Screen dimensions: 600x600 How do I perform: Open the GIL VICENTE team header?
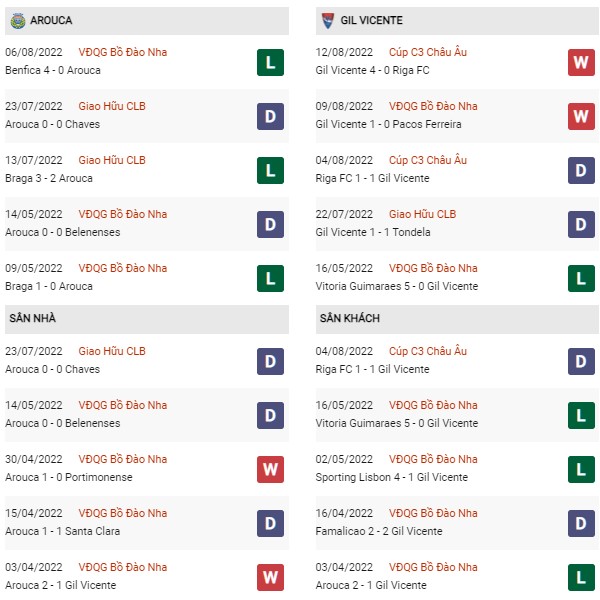click(x=457, y=21)
